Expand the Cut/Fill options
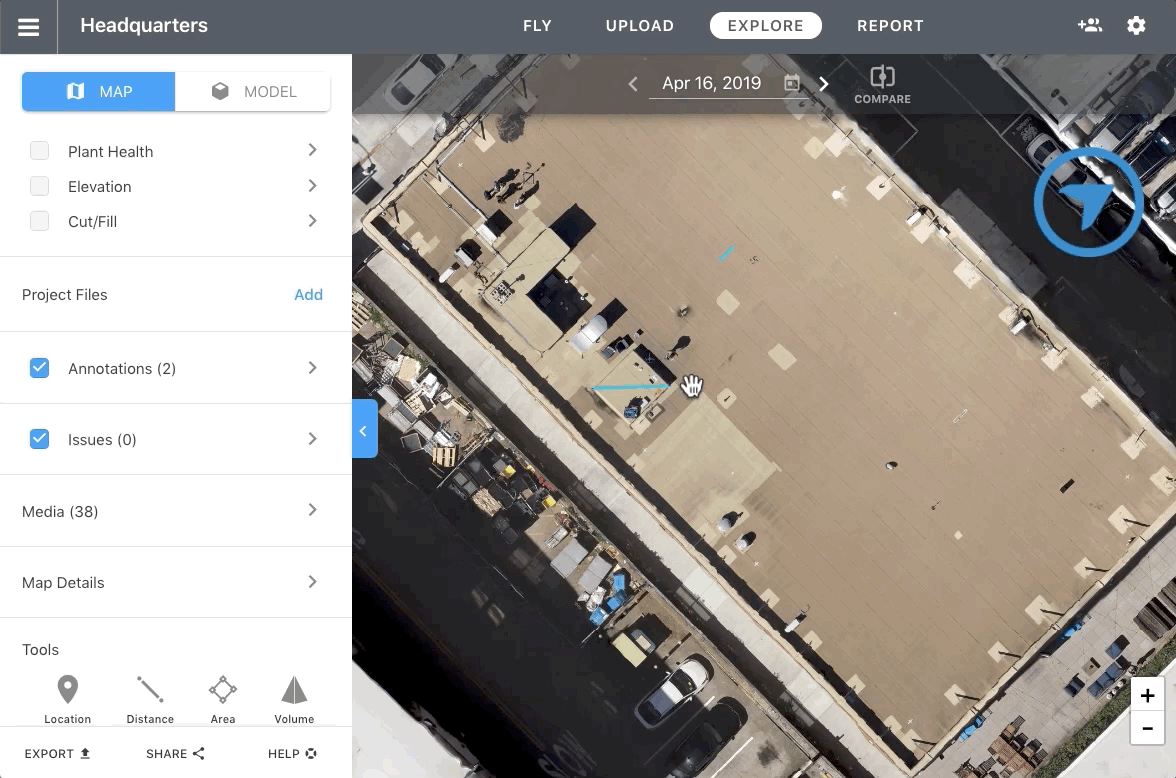 click(x=313, y=221)
